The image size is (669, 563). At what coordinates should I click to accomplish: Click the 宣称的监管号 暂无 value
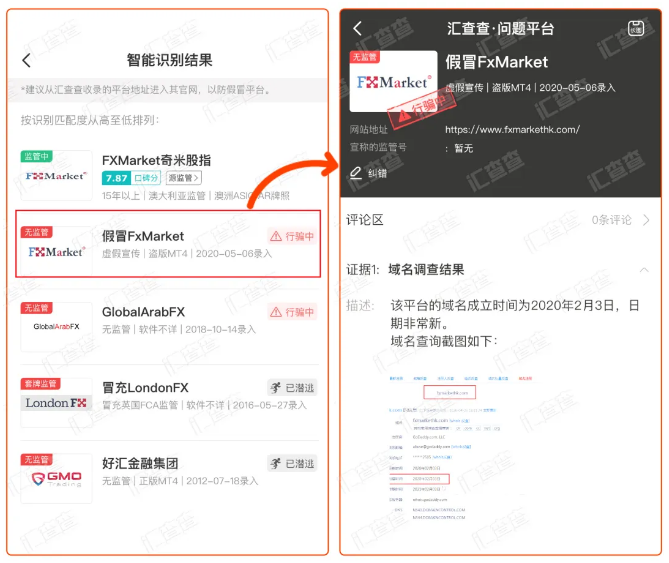pos(463,148)
